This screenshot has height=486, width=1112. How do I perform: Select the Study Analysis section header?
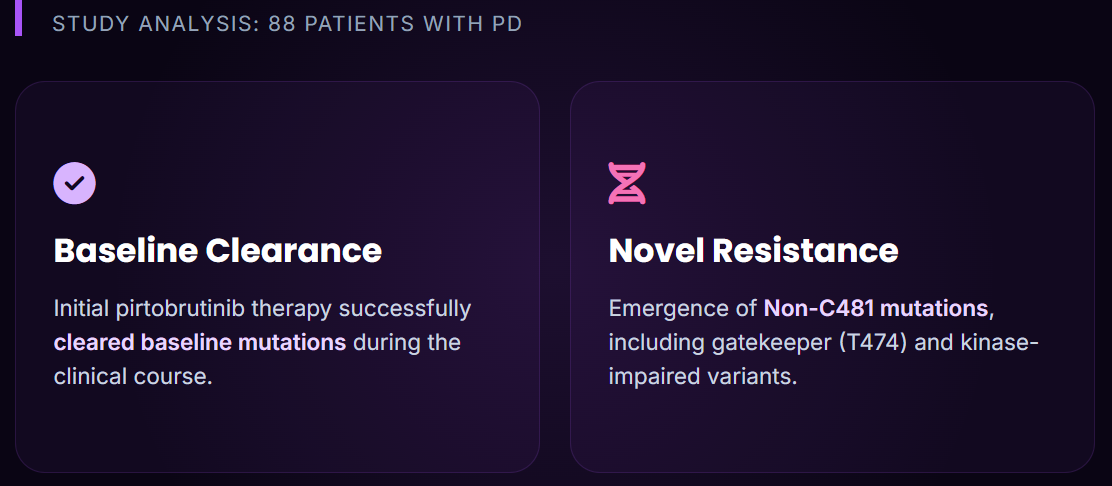tap(287, 23)
